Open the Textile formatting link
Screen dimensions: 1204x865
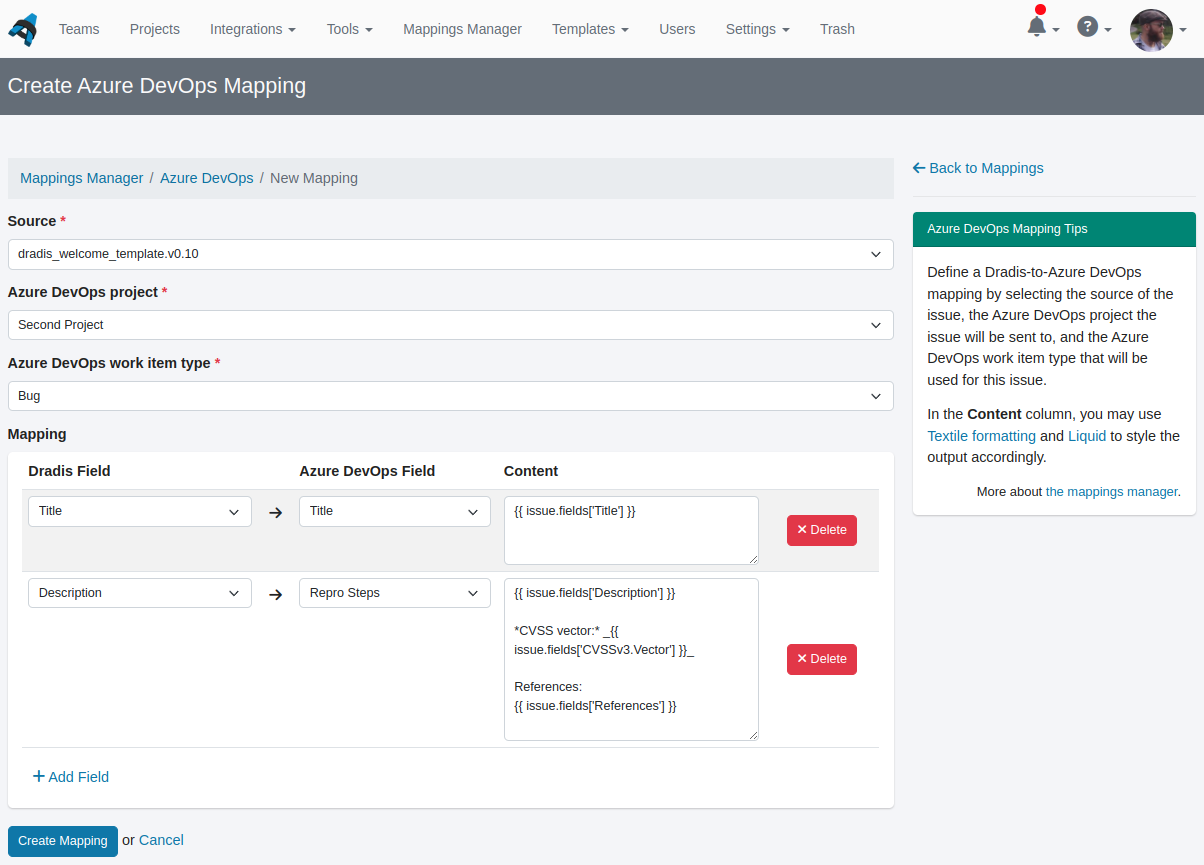click(982, 436)
